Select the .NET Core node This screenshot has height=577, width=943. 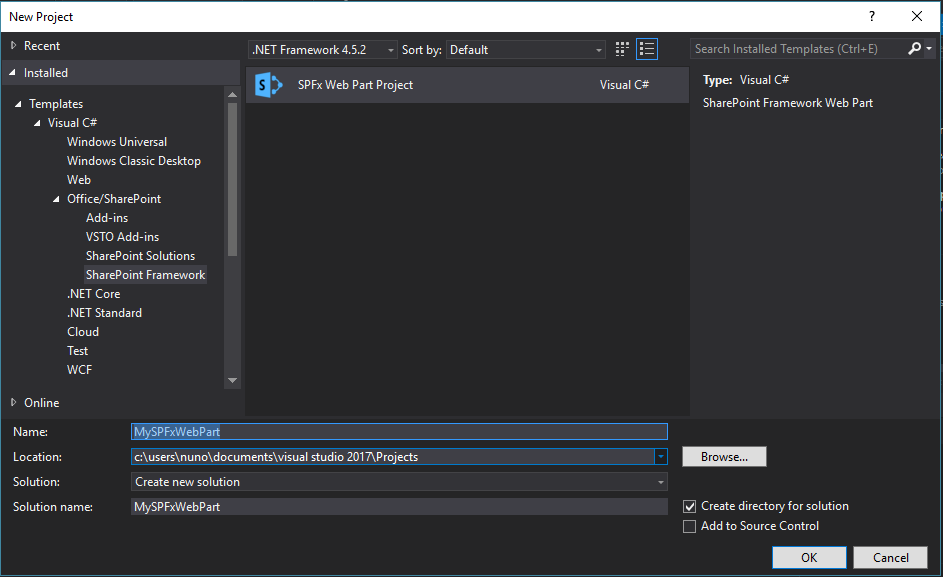coord(94,294)
